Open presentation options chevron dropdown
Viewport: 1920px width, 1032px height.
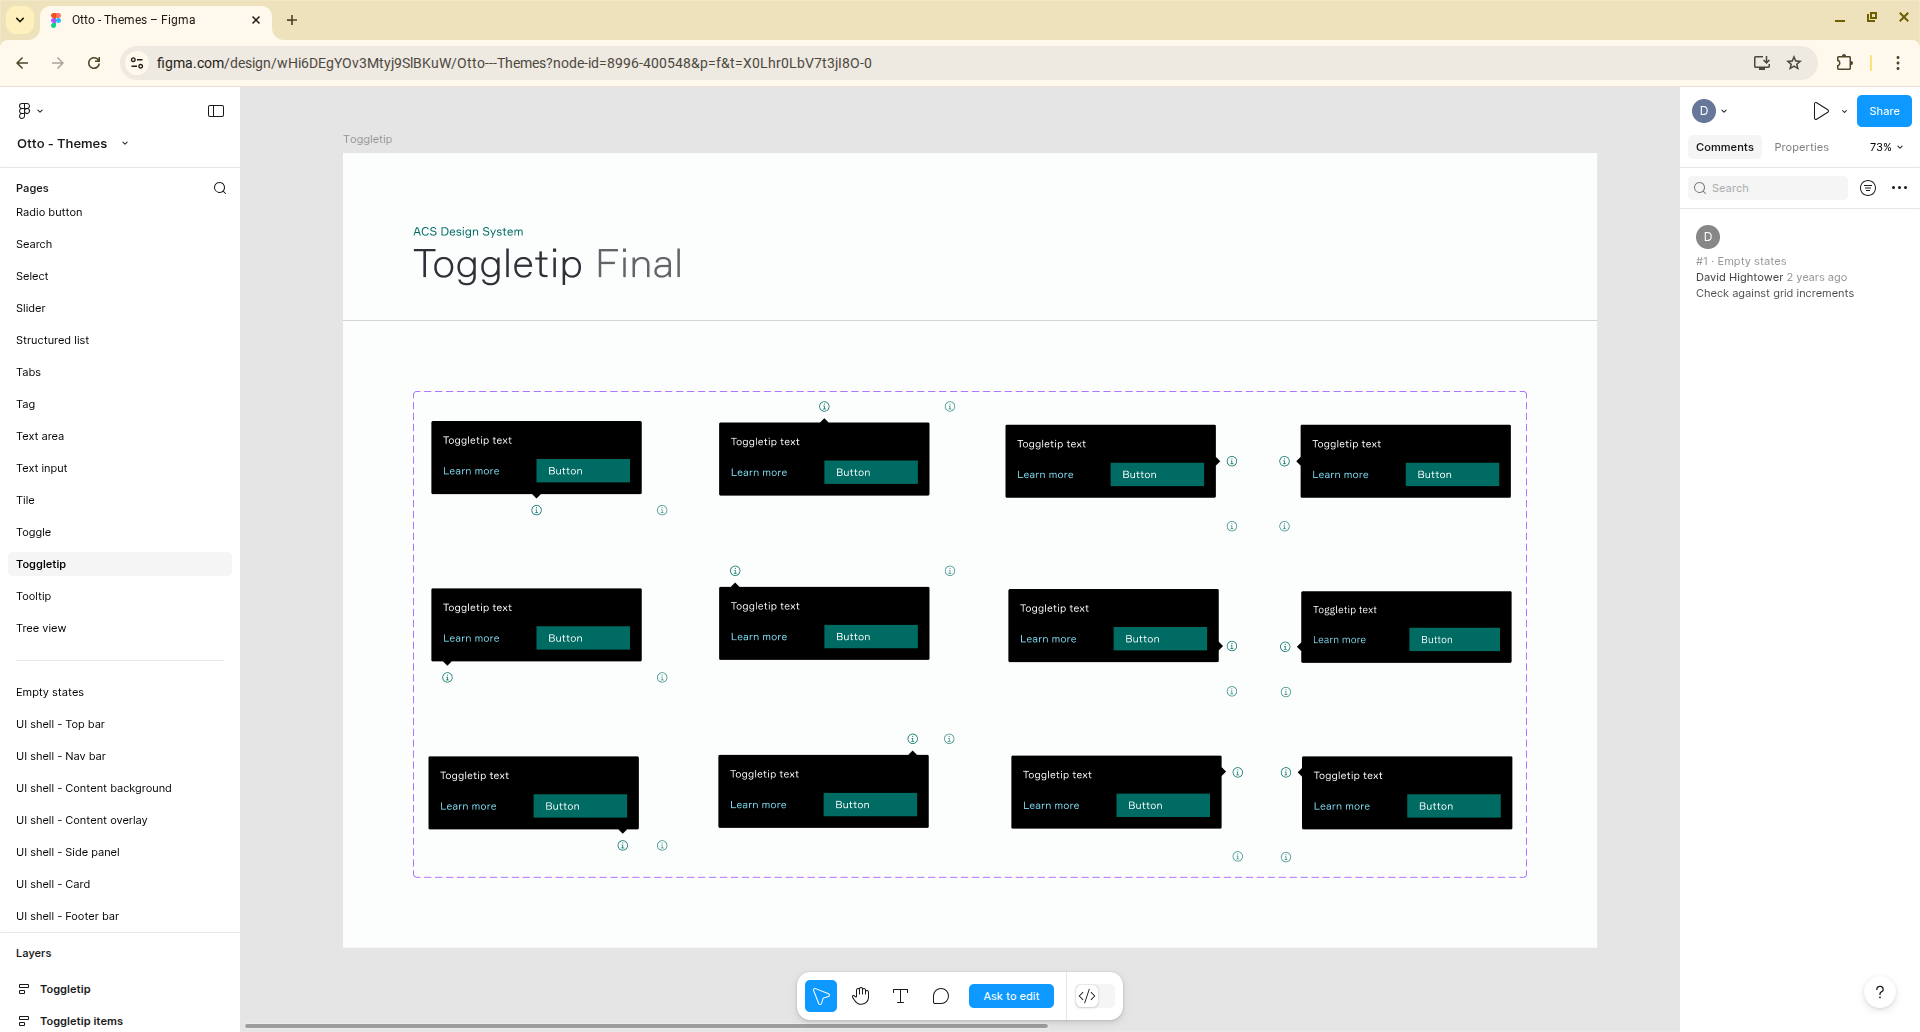(1844, 112)
